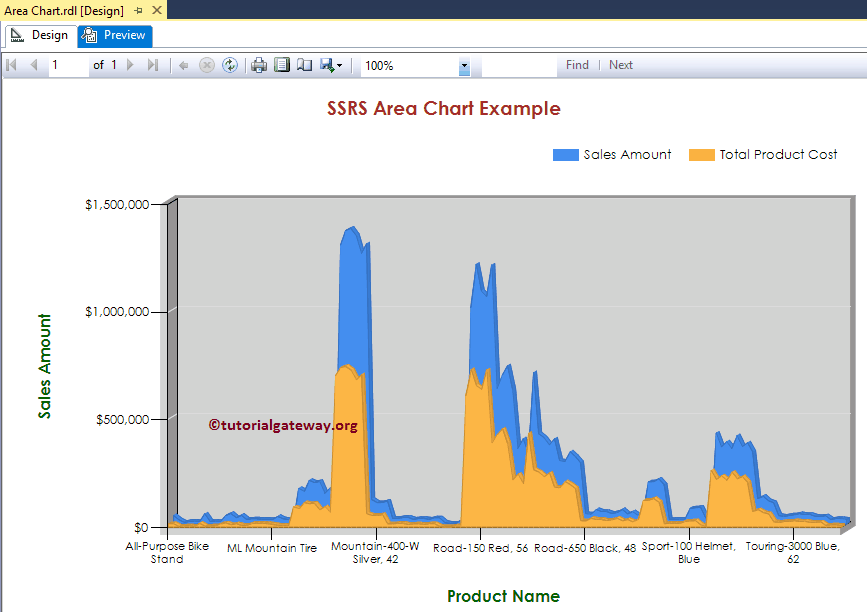Click the Export report icon
Image resolution: width=867 pixels, height=612 pixels.
(x=326, y=65)
